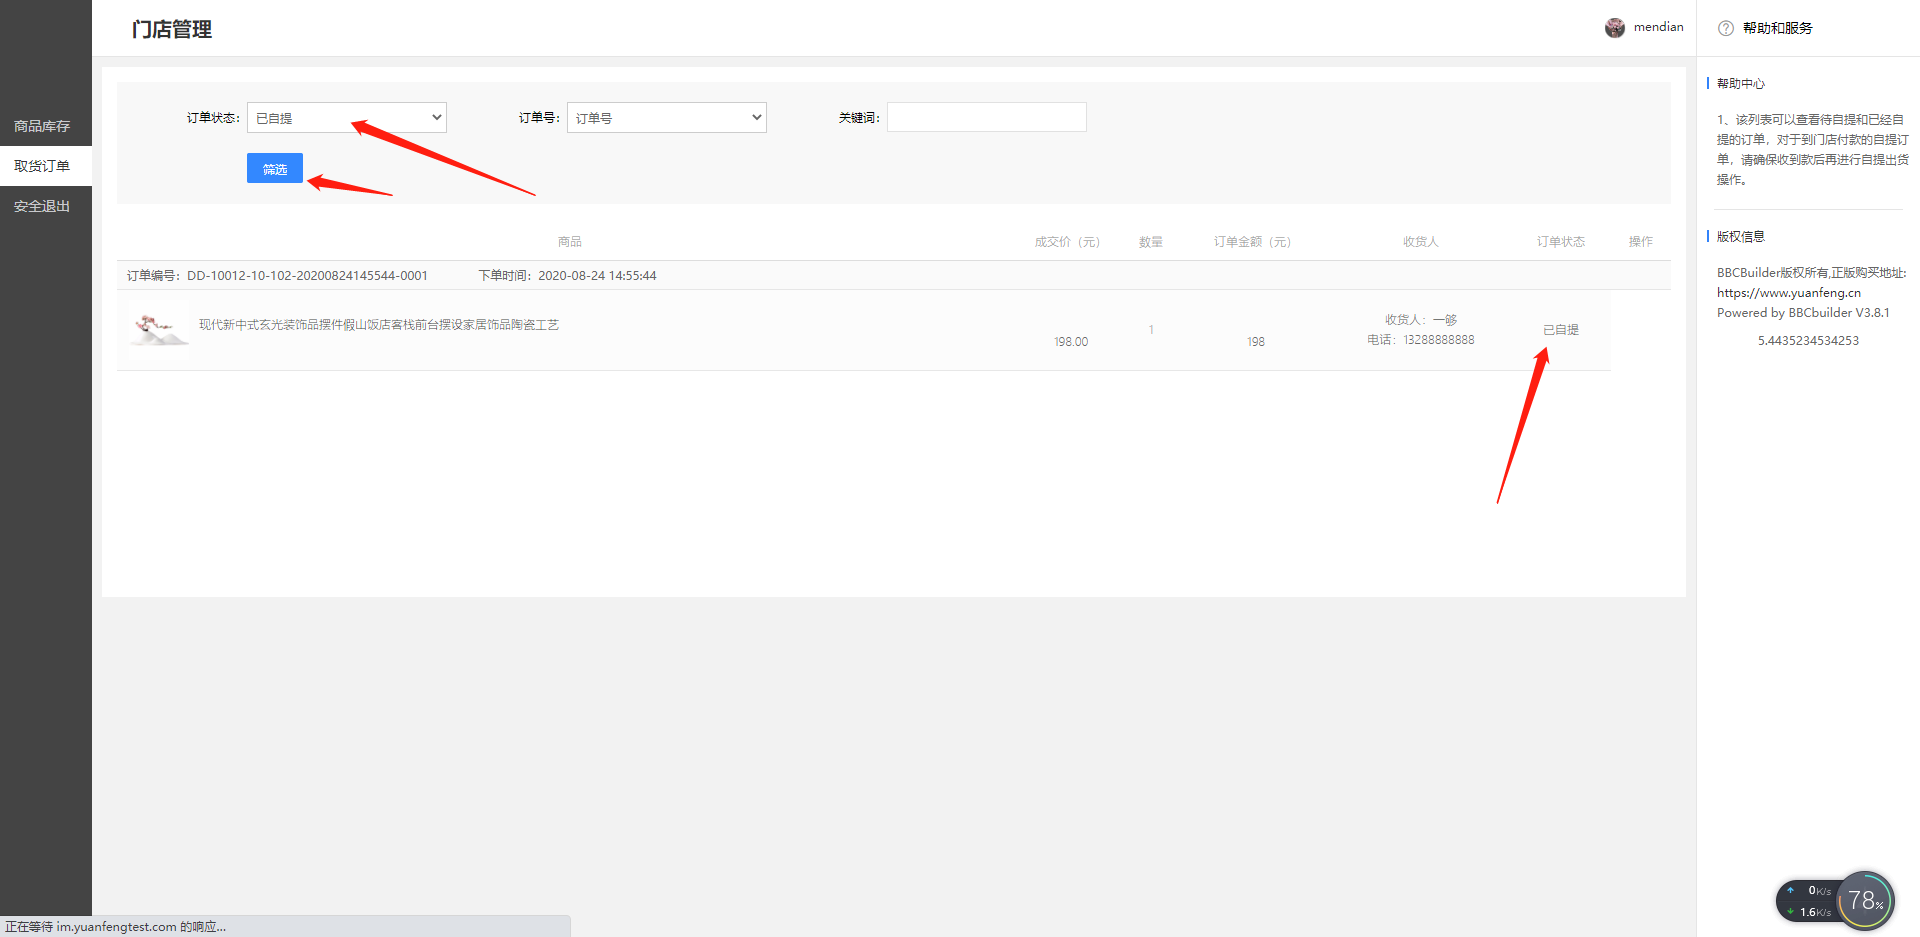The height and width of the screenshot is (937, 1920).
Task: Click the 帮助中心 section title
Action: click(1740, 84)
